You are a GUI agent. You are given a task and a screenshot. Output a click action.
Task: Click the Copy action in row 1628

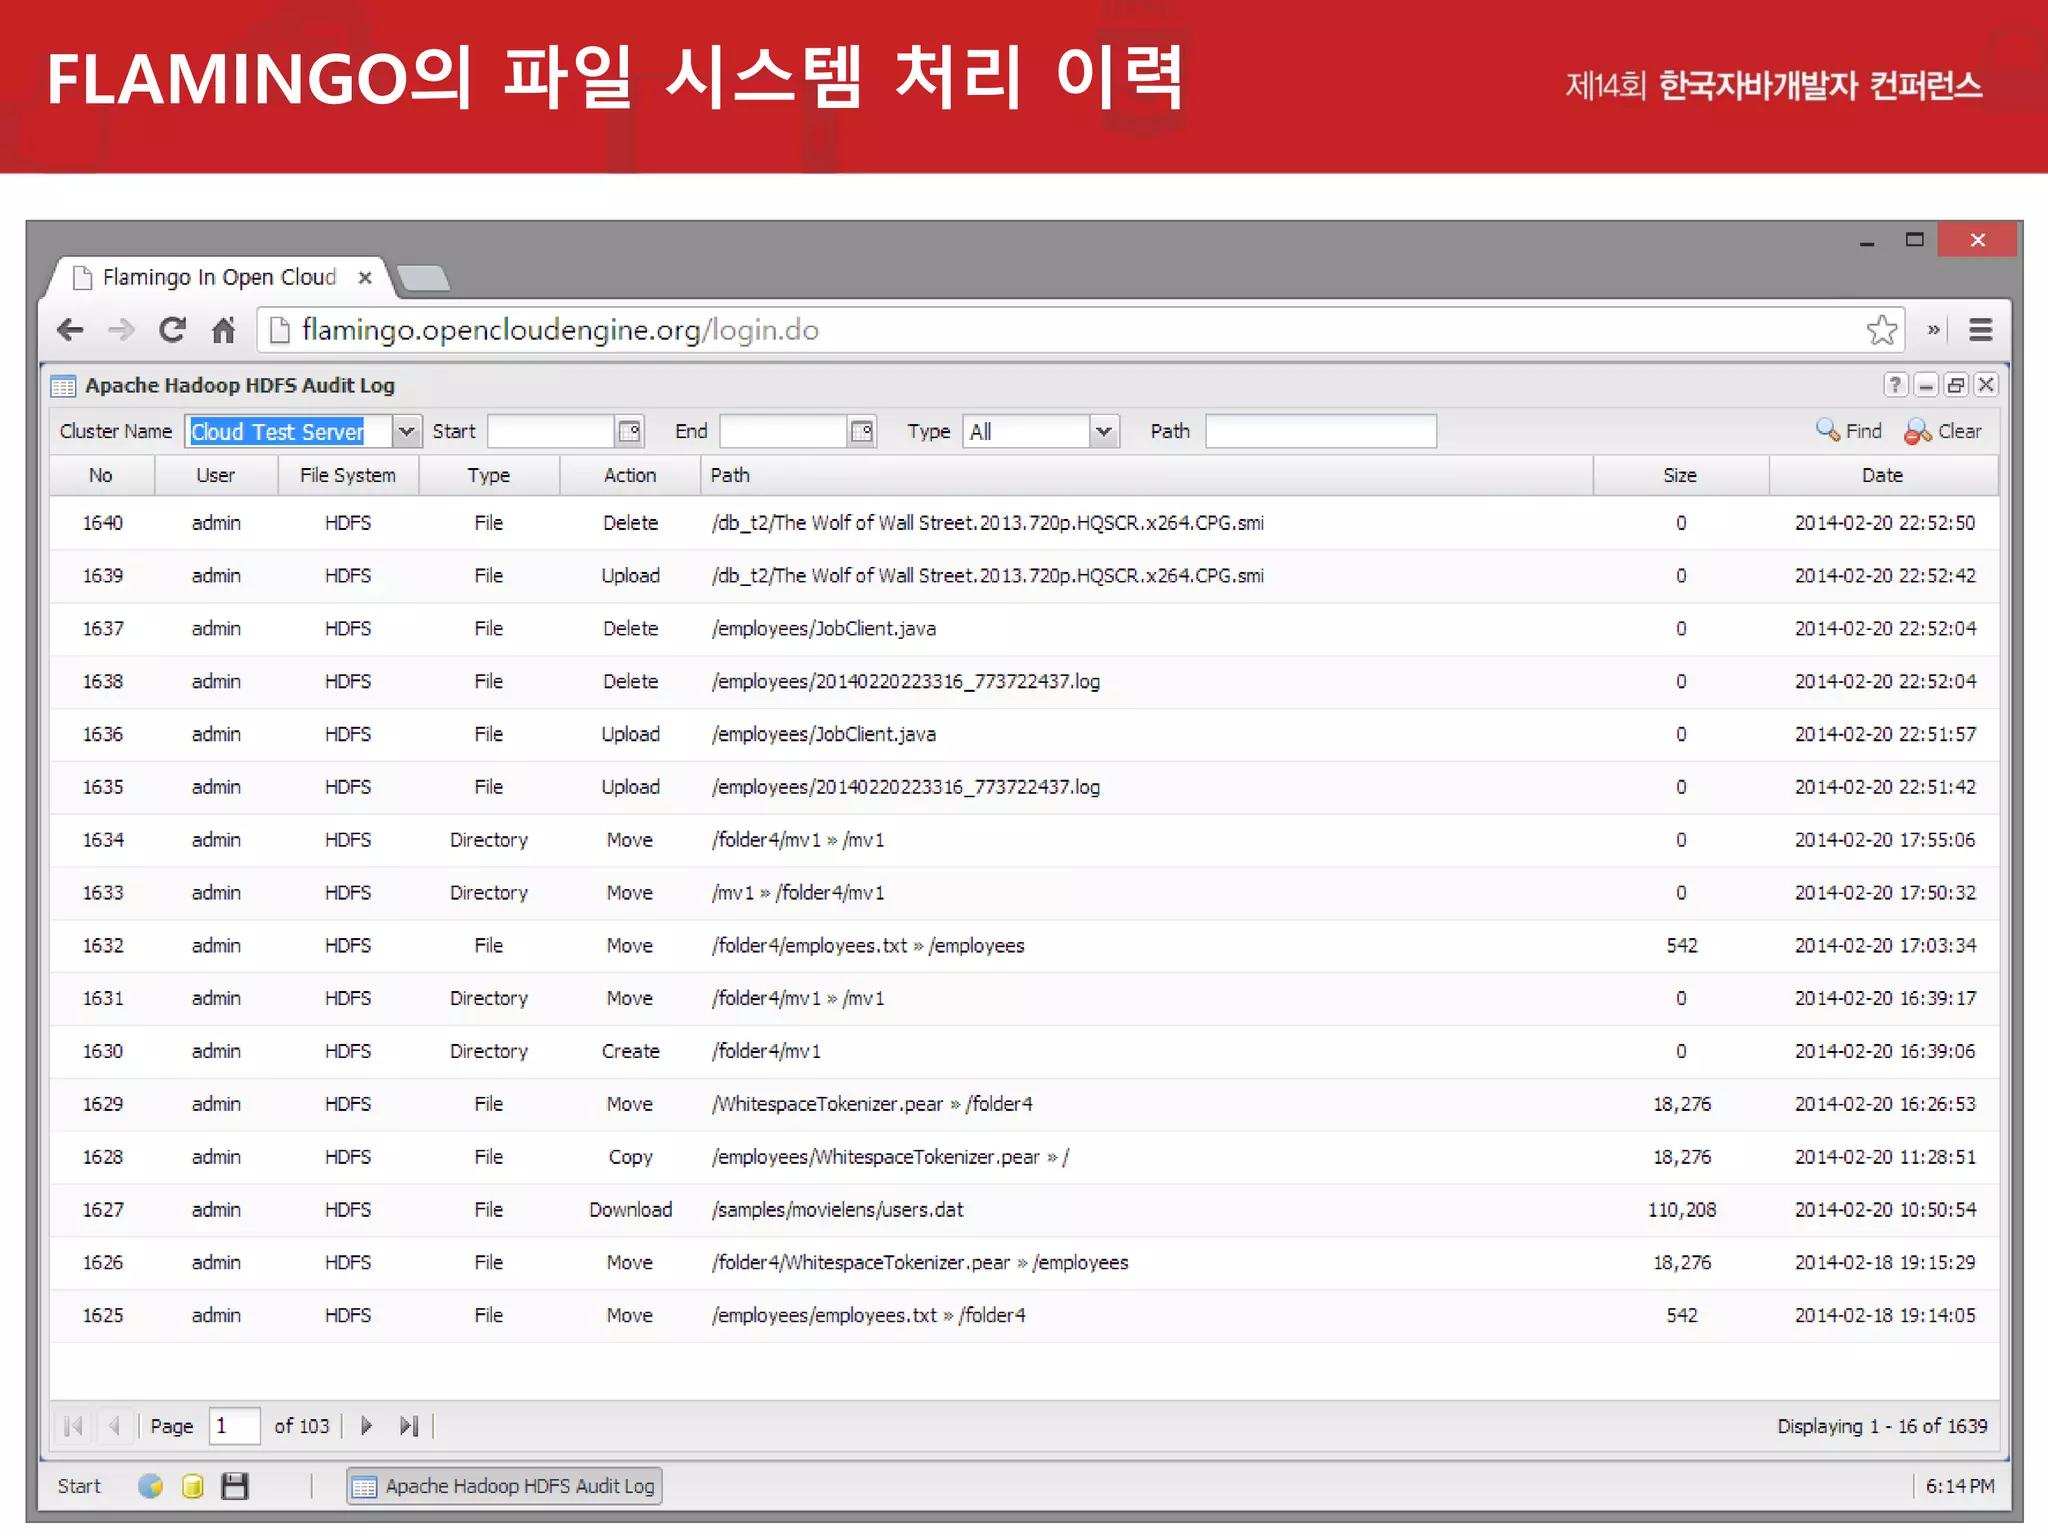coord(631,1158)
